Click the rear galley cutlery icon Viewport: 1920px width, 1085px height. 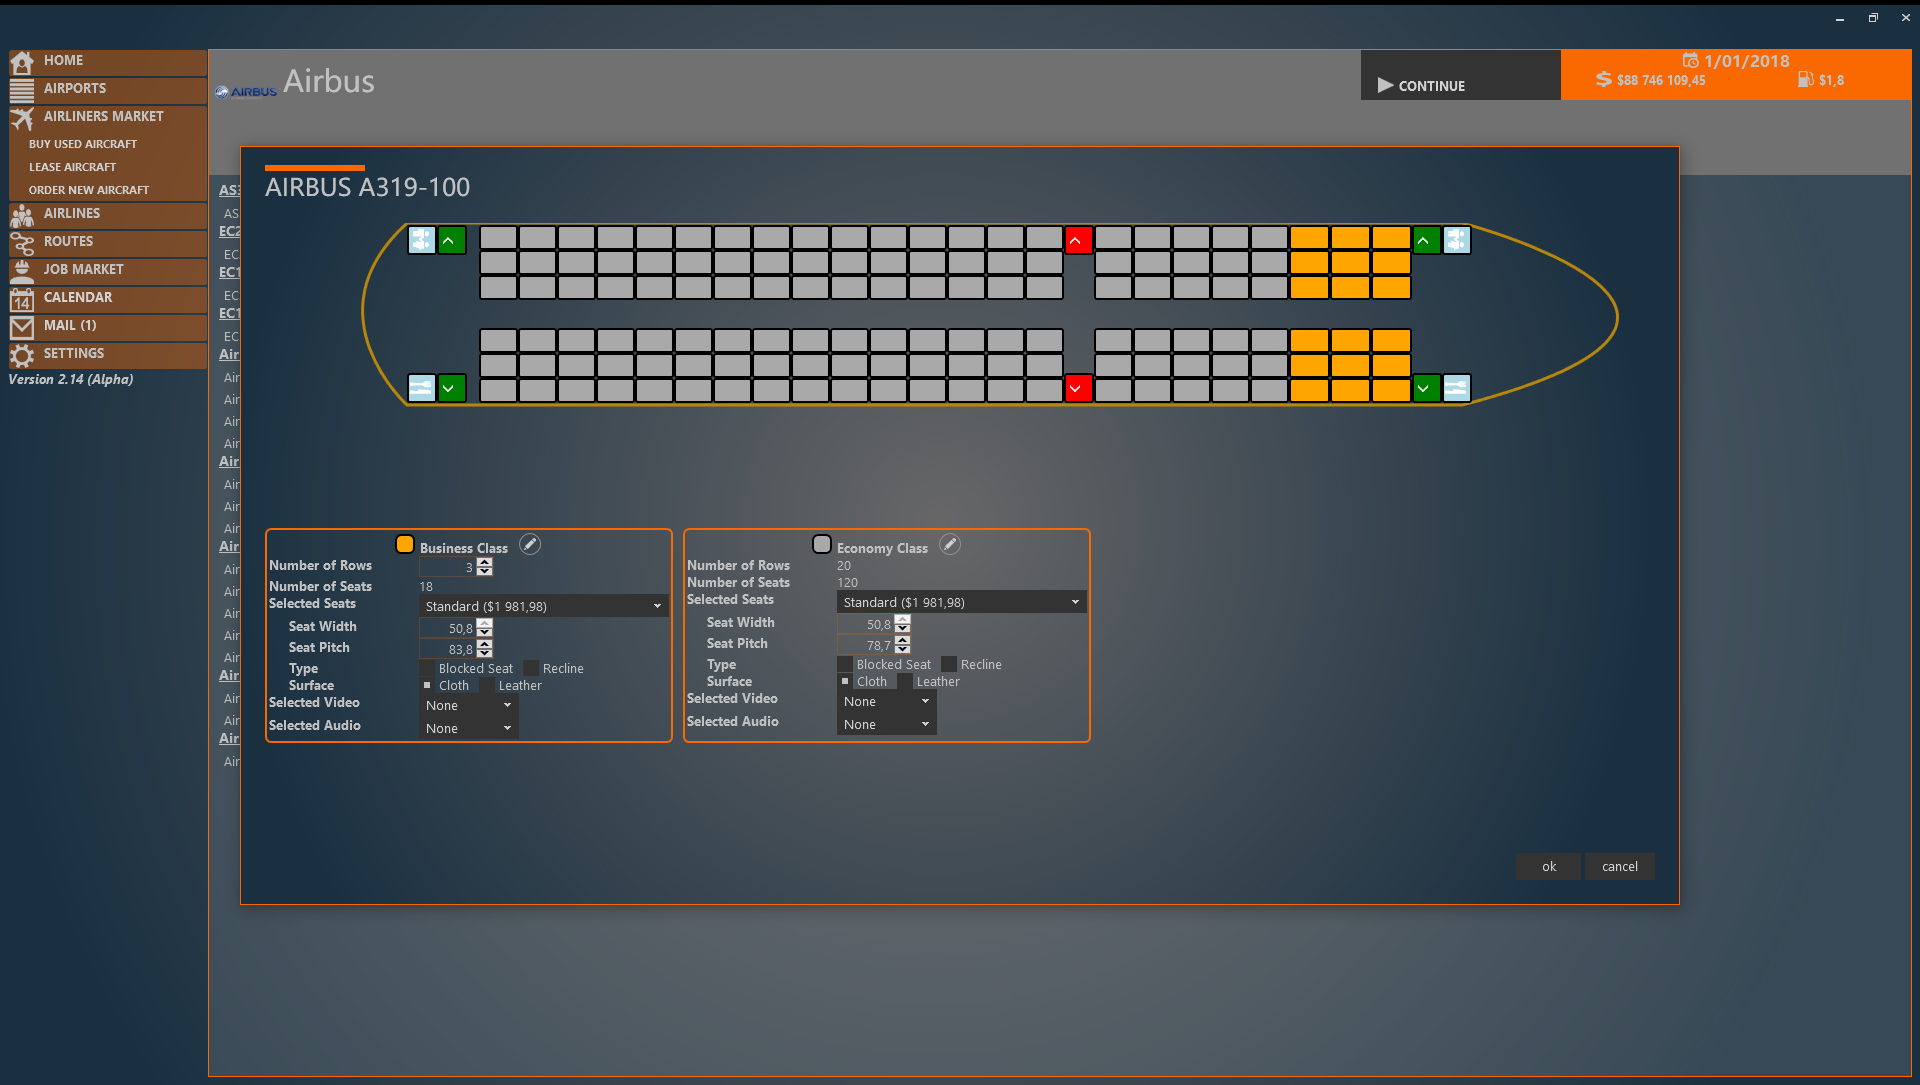(1457, 388)
